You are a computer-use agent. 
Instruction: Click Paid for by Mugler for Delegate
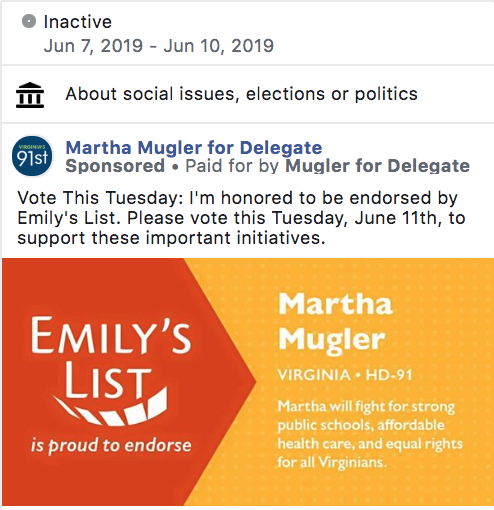click(327, 166)
